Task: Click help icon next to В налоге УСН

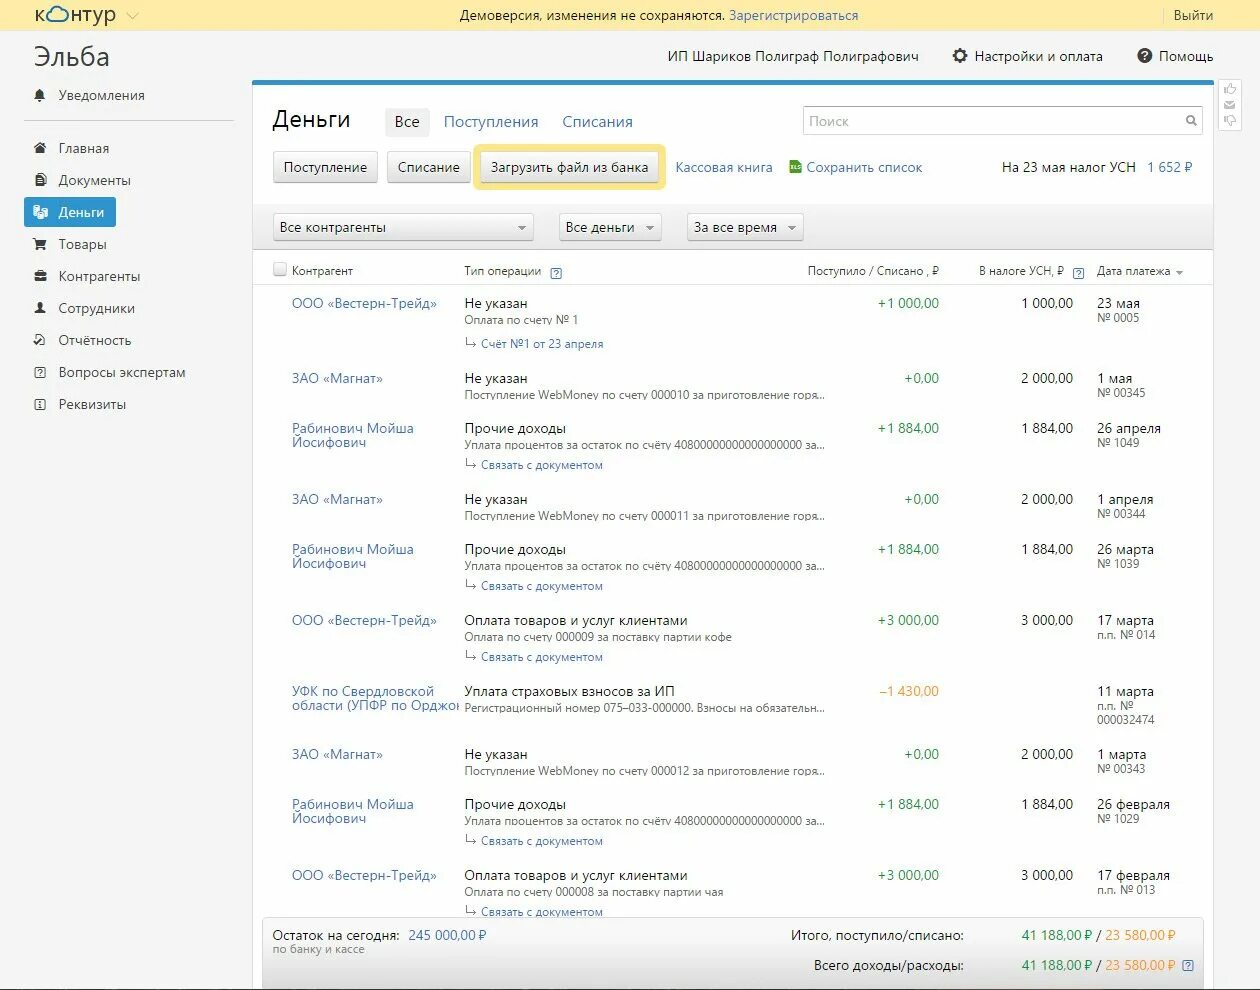Action: pyautogui.click(x=1078, y=273)
